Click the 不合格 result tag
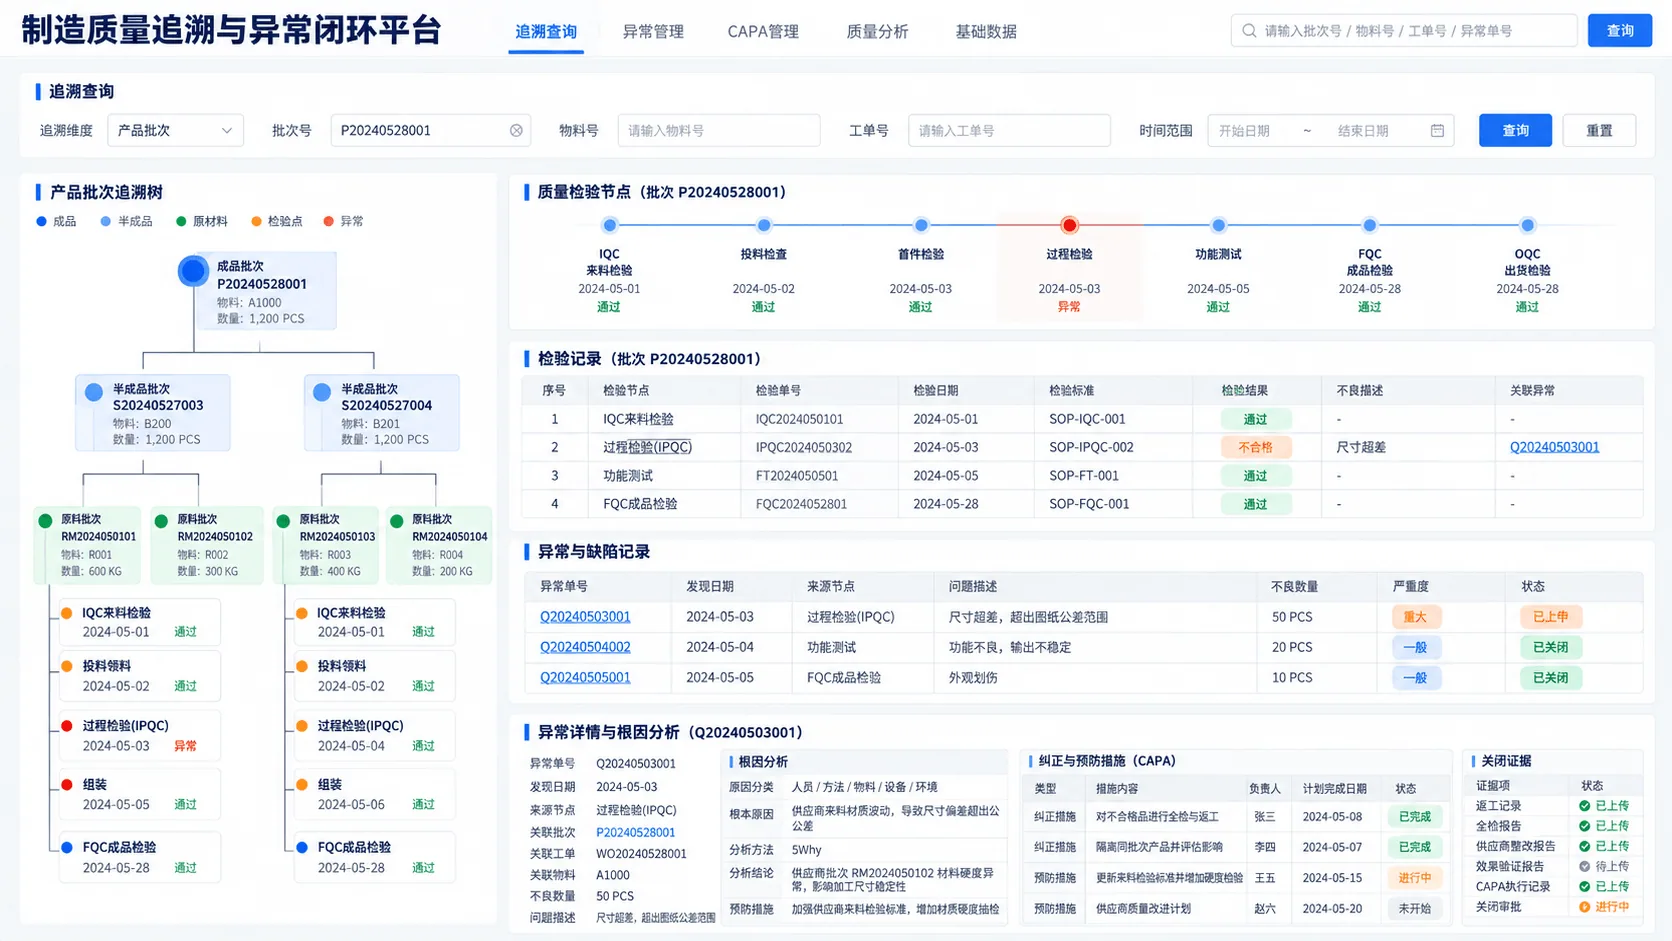The height and width of the screenshot is (941, 1672). 1255,447
